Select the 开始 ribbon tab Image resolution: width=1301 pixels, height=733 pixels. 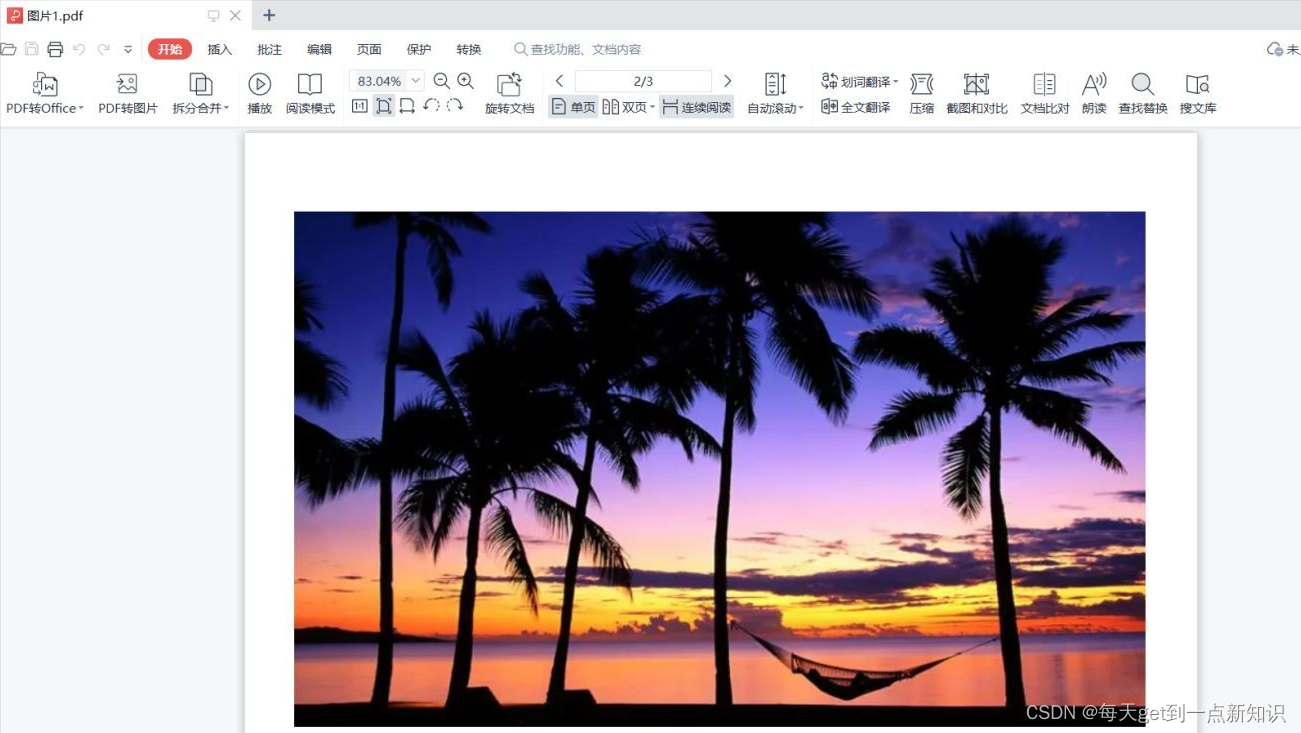click(170, 49)
